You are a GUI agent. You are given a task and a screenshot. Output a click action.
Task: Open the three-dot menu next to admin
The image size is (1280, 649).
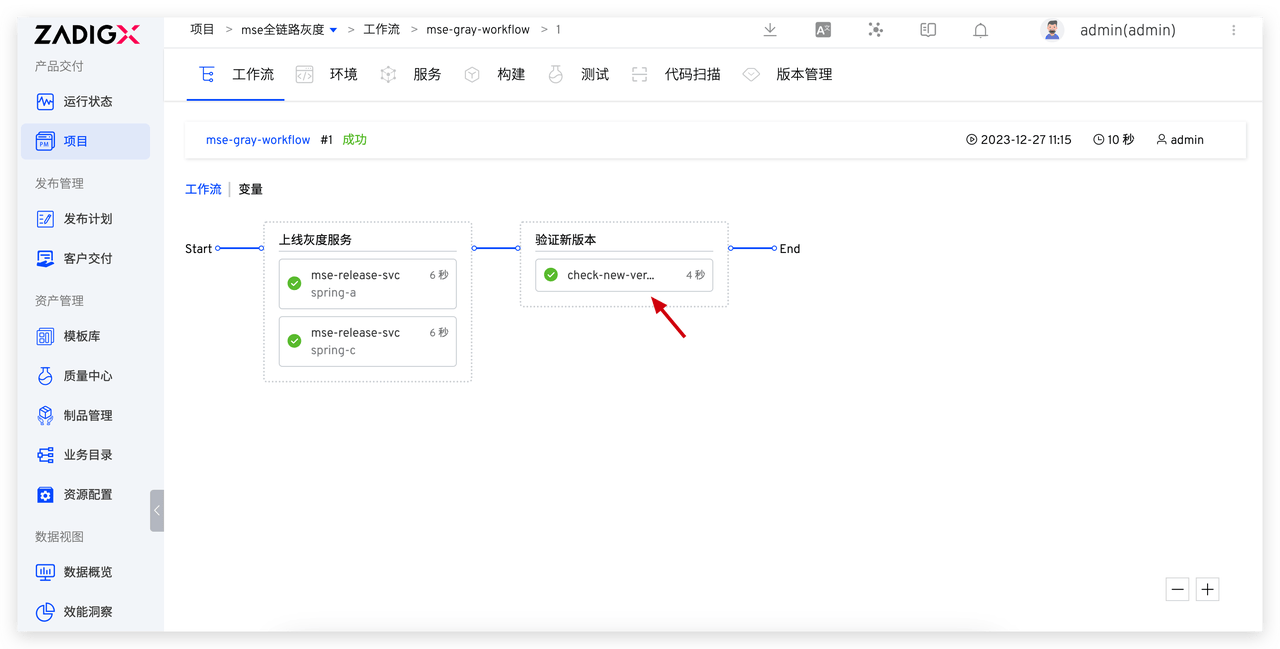1233,30
